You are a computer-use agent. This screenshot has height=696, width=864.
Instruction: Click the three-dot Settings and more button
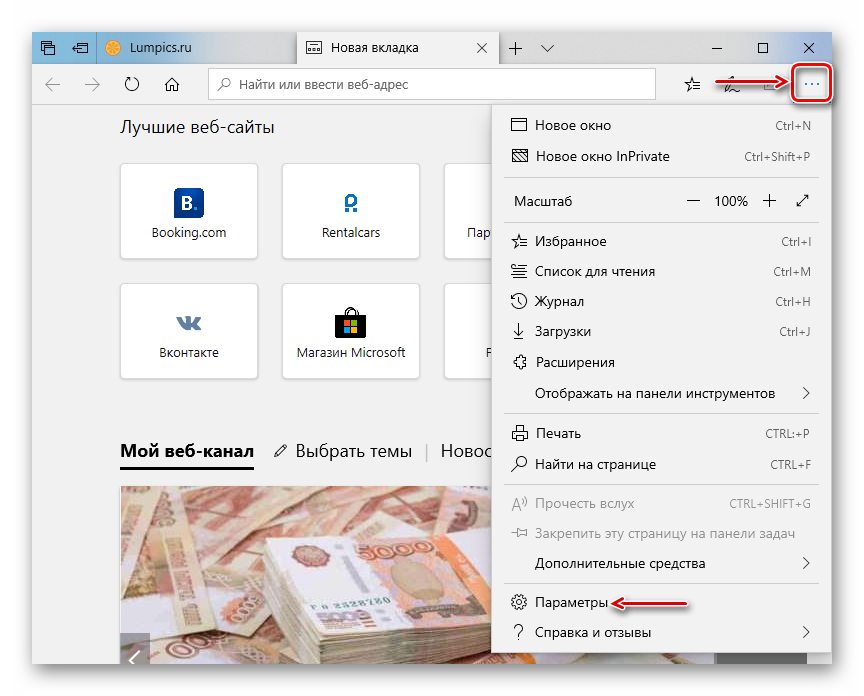coord(811,85)
